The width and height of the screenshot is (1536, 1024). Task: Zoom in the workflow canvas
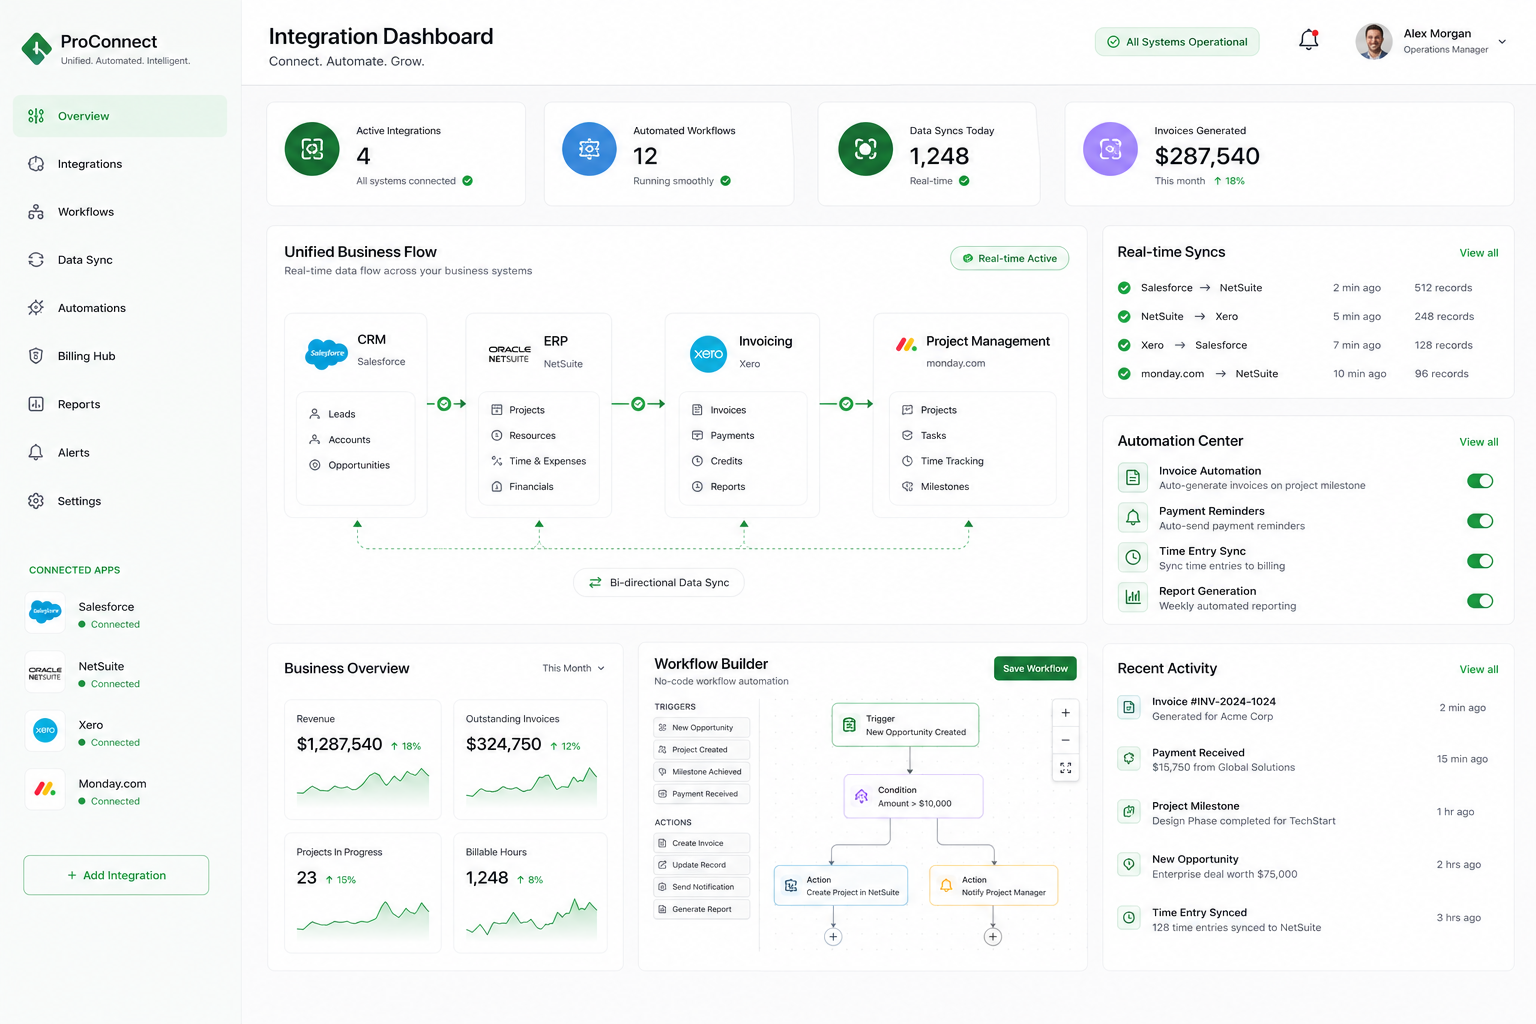pos(1065,713)
